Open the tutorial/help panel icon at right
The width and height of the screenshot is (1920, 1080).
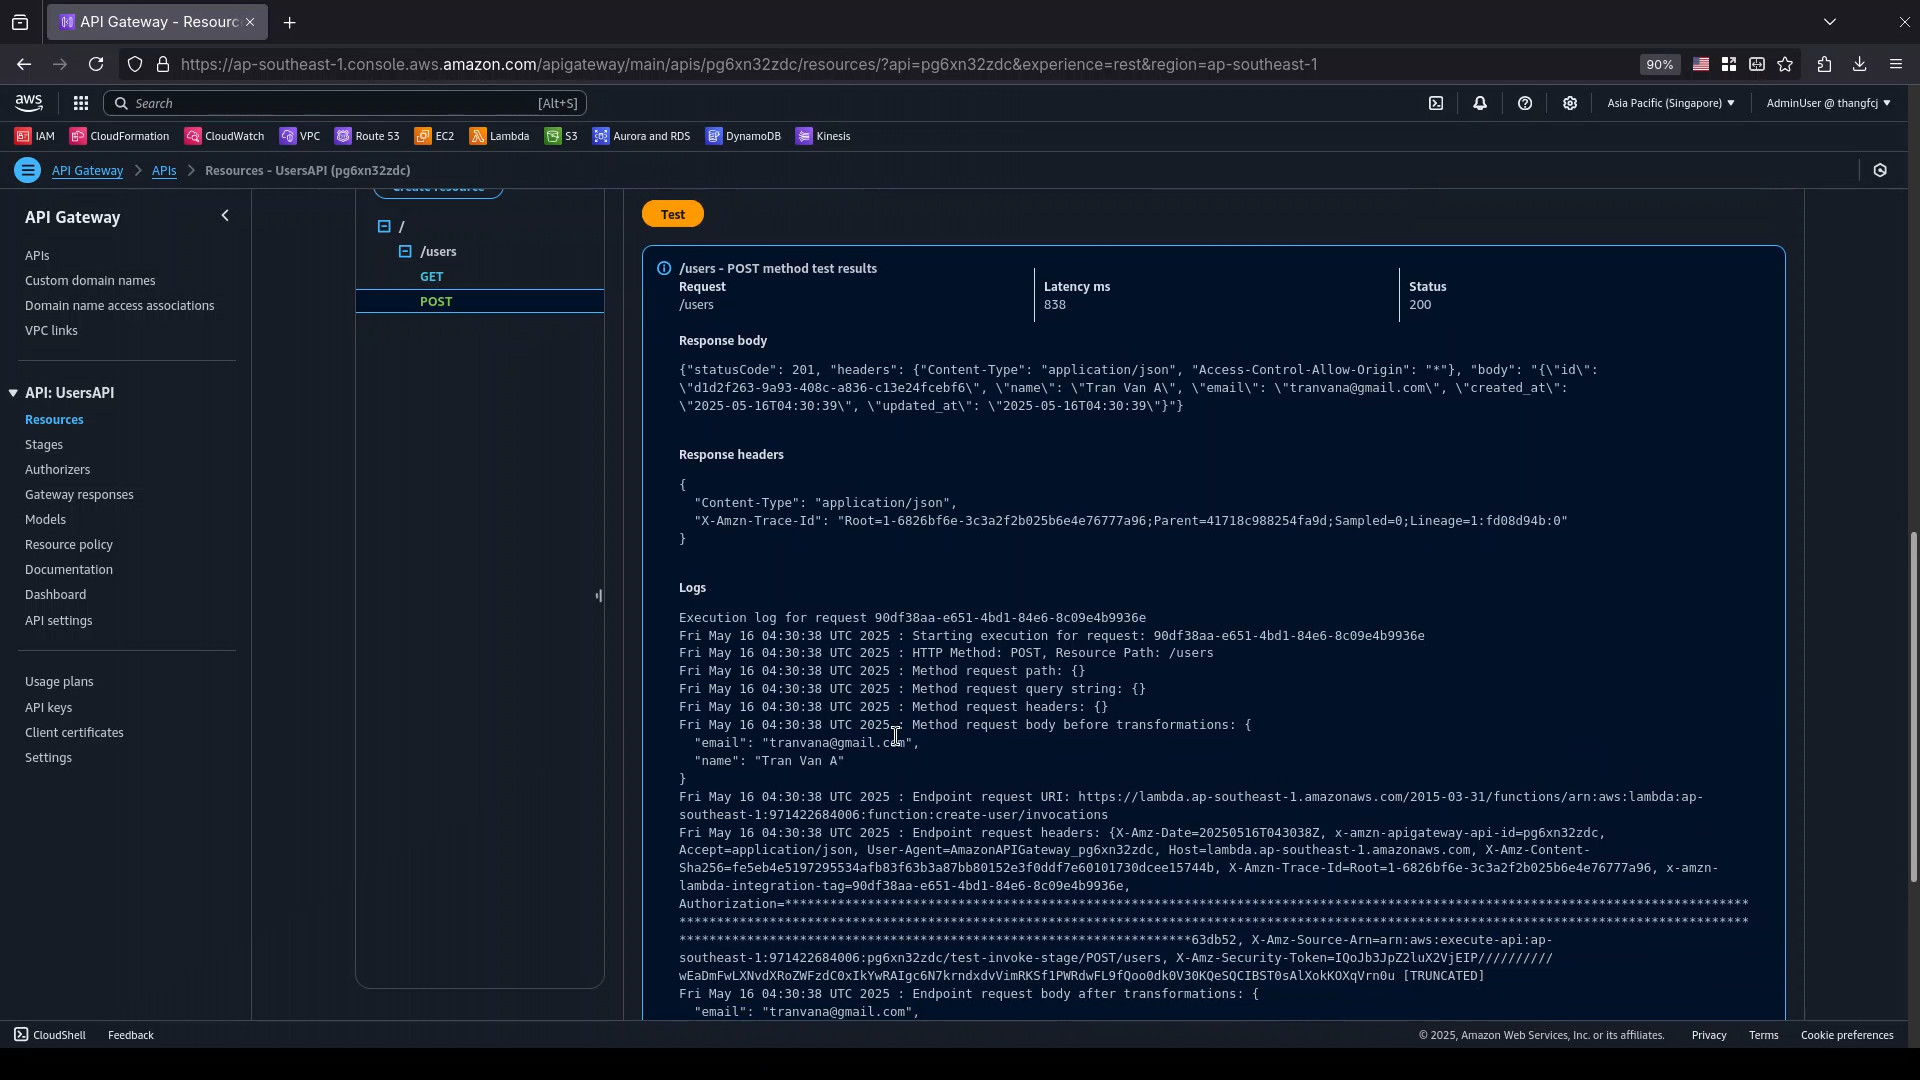(1880, 170)
